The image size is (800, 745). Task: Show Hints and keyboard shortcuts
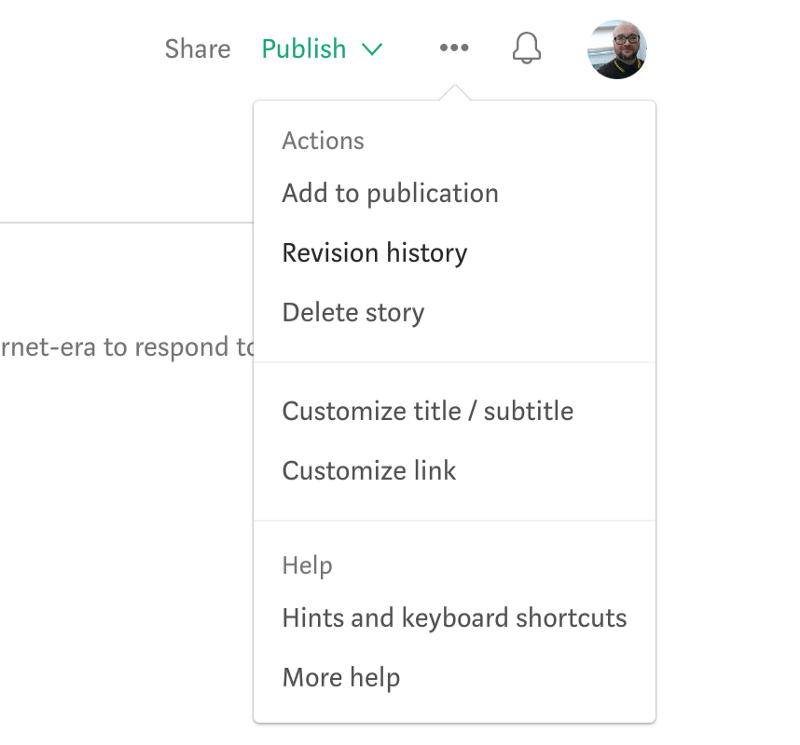[454, 618]
